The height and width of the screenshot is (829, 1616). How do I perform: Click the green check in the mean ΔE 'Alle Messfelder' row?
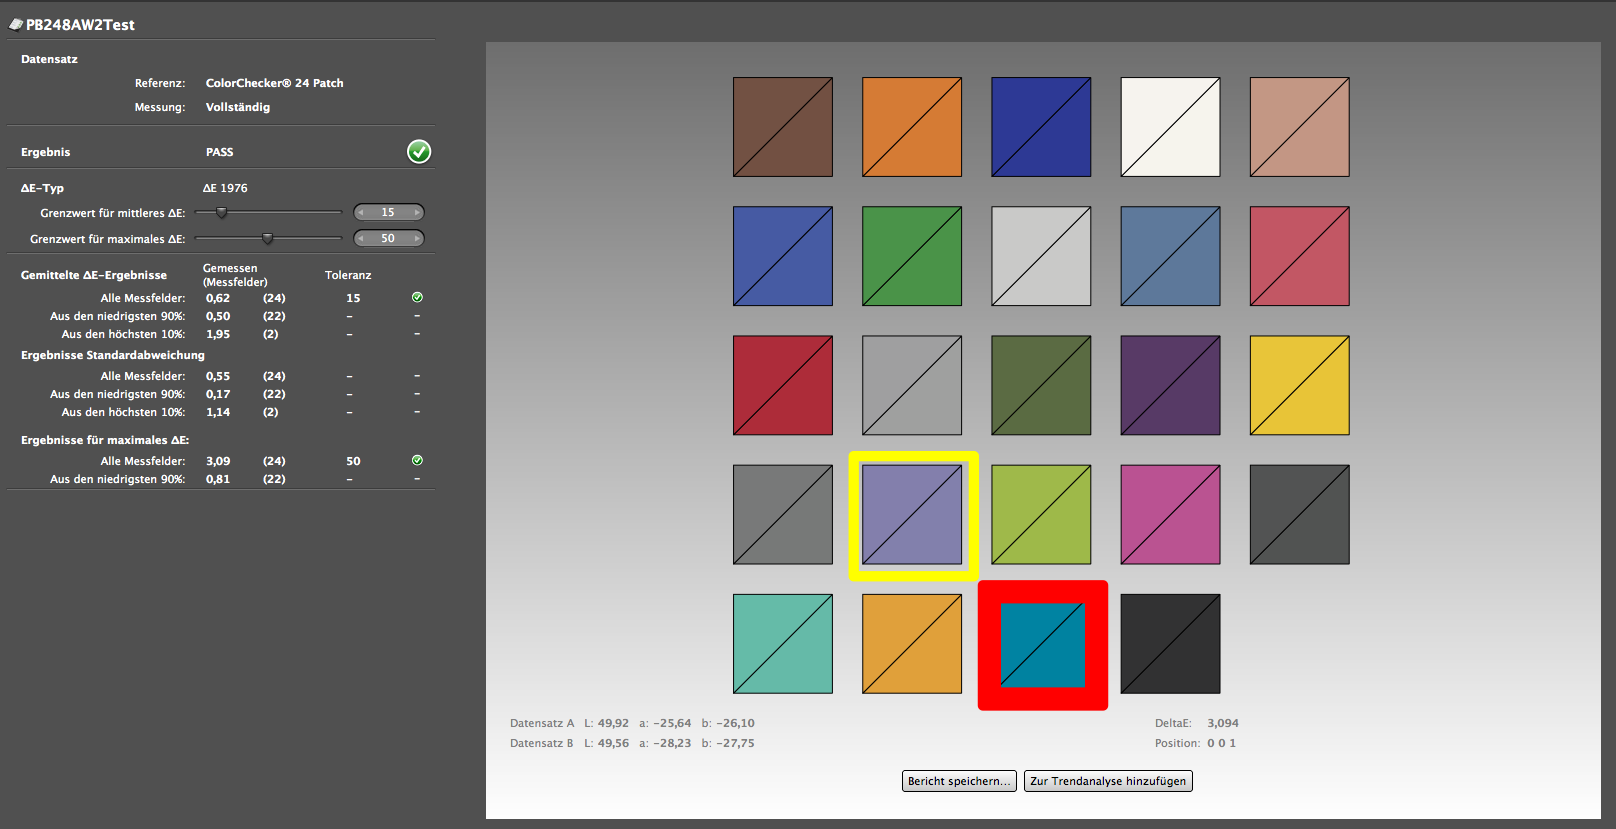tap(417, 297)
